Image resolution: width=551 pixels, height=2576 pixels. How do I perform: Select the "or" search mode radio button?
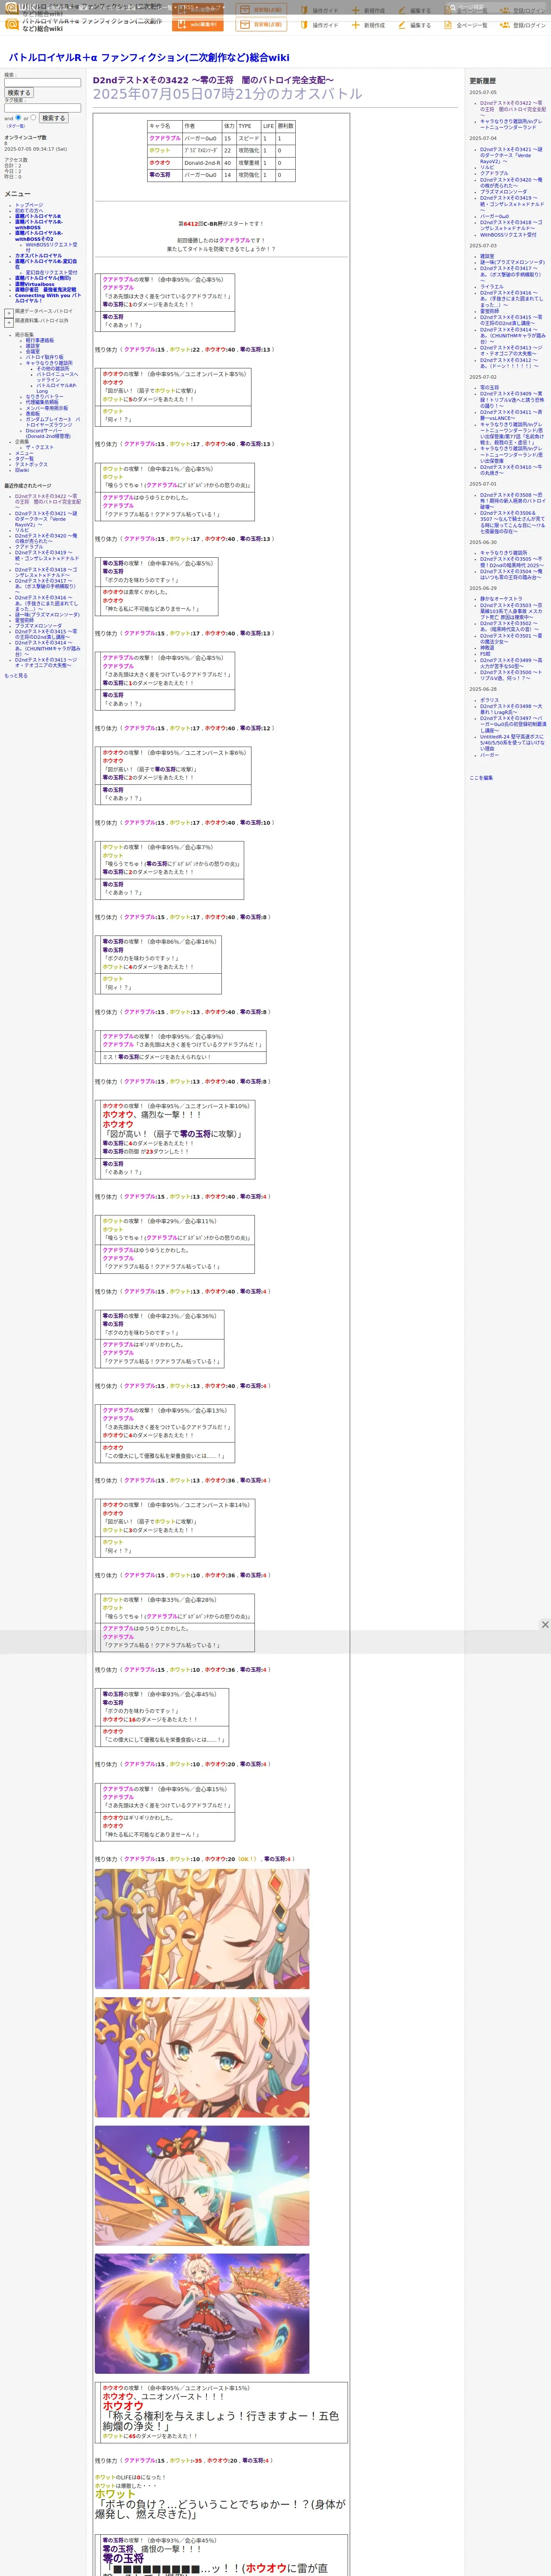pos(33,117)
